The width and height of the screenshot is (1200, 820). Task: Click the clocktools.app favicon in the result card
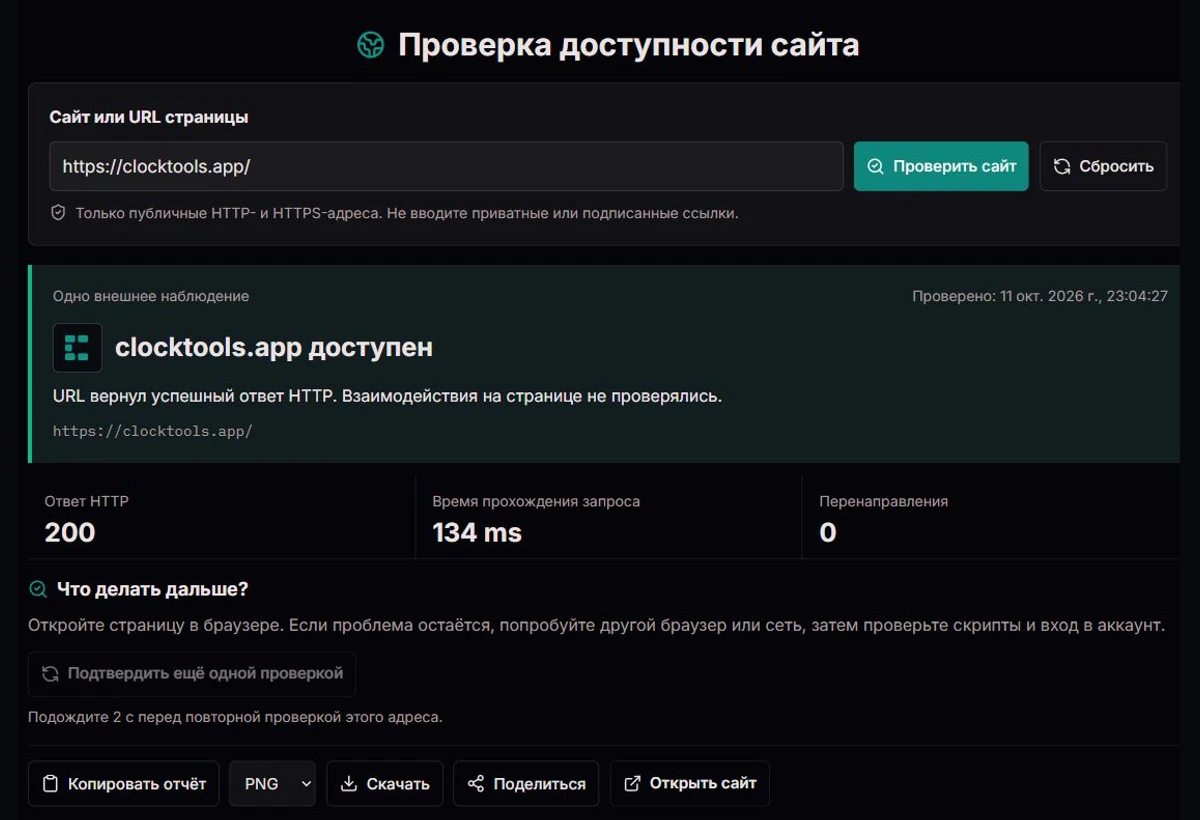pyautogui.click(x=77, y=348)
